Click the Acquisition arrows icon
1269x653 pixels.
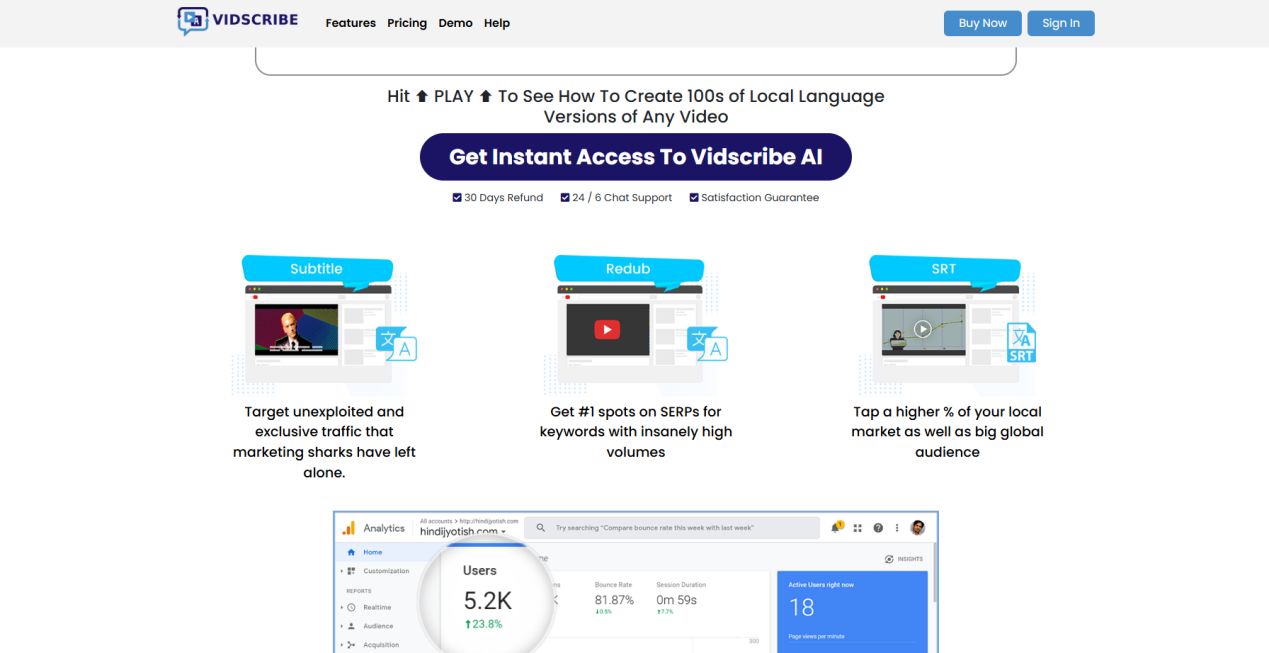(351, 645)
